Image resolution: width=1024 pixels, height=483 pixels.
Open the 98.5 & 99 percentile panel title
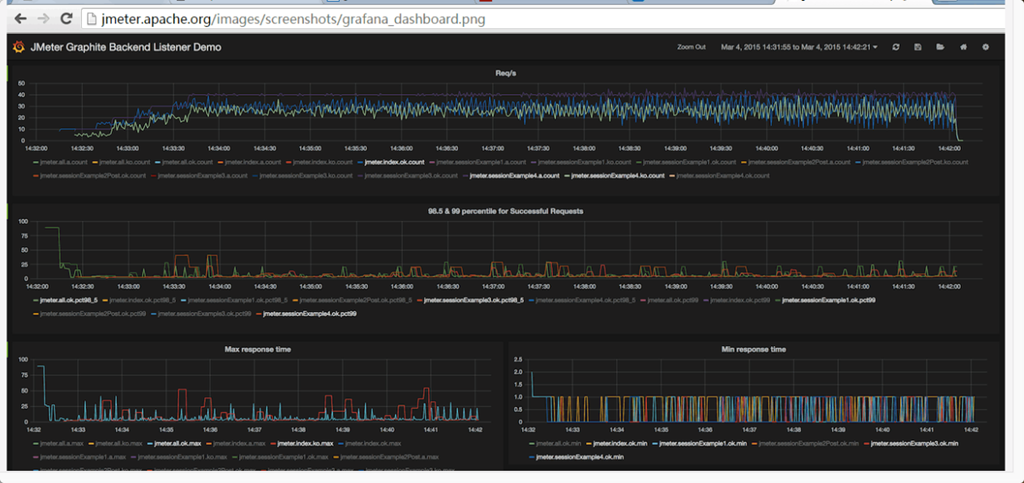[x=505, y=211]
